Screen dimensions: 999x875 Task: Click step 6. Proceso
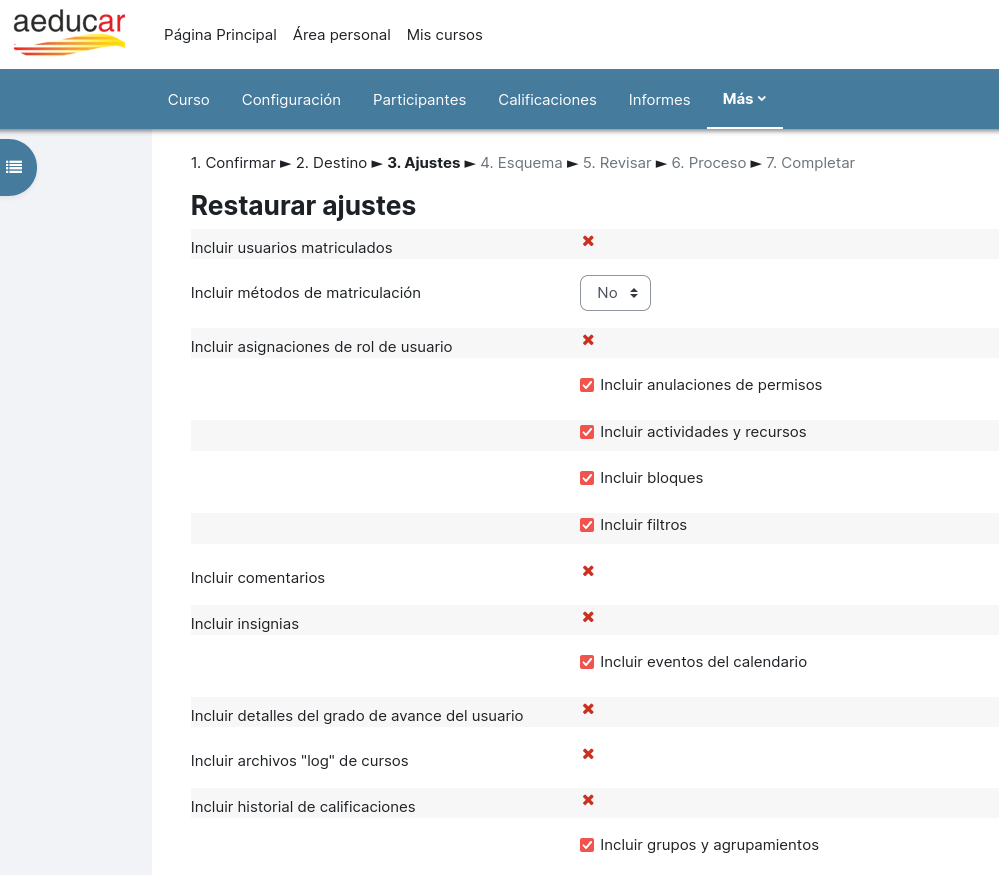[708, 163]
